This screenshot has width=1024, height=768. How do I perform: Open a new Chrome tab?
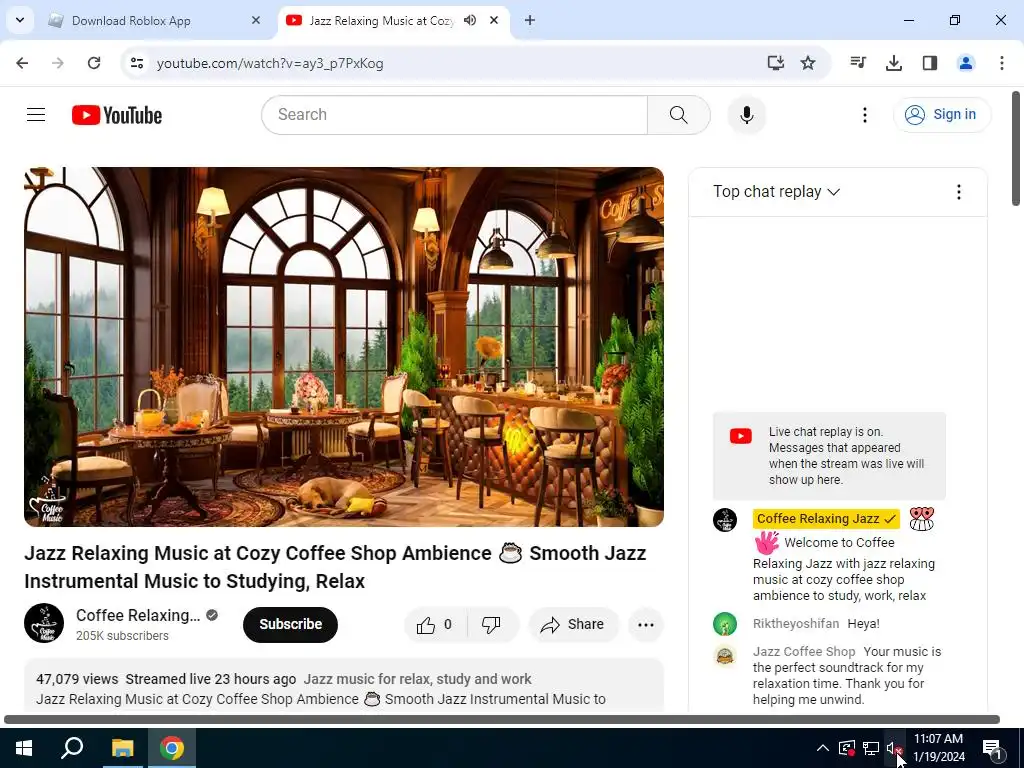[530, 20]
